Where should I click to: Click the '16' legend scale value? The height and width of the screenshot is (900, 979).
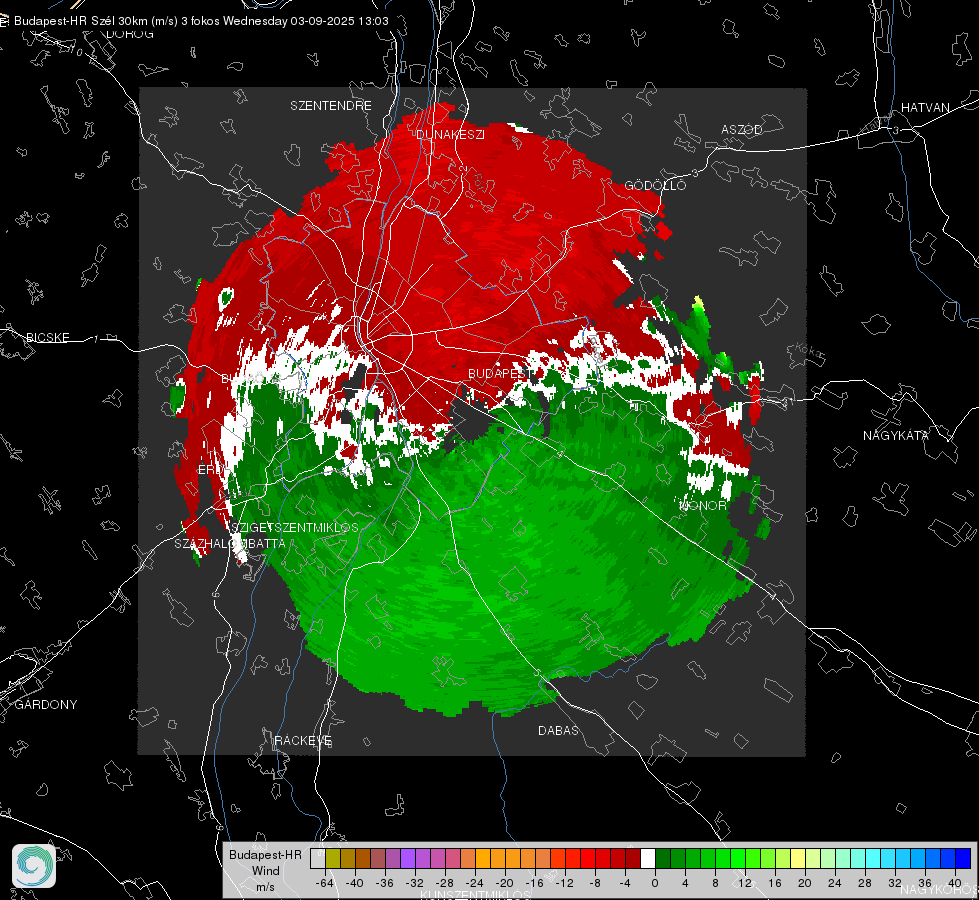775,883
